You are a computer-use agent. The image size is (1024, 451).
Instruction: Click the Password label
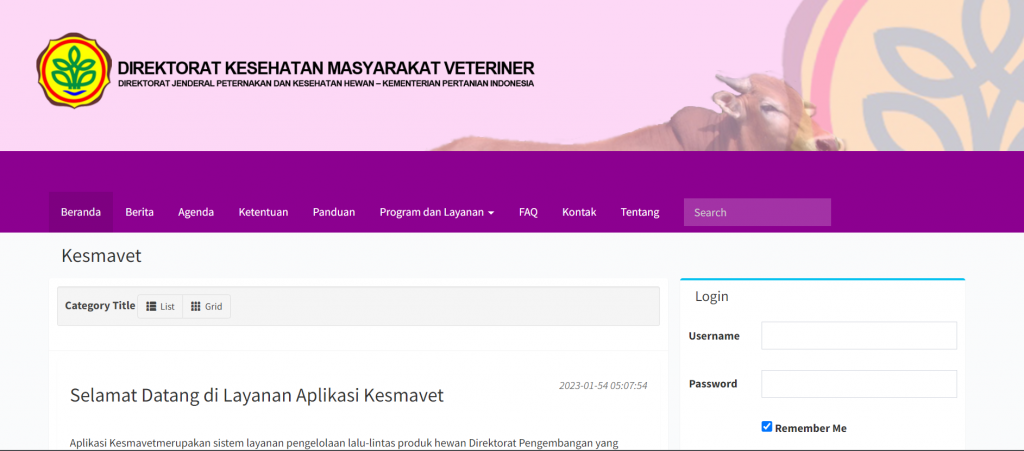713,384
